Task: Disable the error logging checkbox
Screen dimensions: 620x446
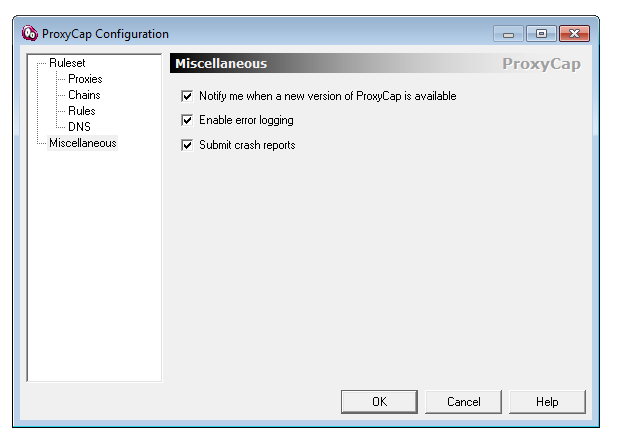Action: 187,121
